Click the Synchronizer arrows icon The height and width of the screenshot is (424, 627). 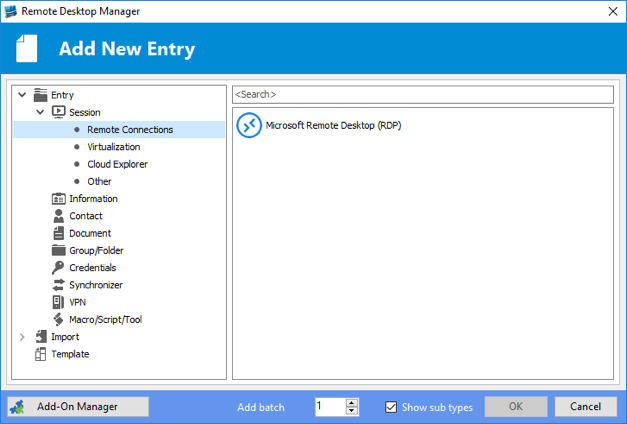point(58,285)
